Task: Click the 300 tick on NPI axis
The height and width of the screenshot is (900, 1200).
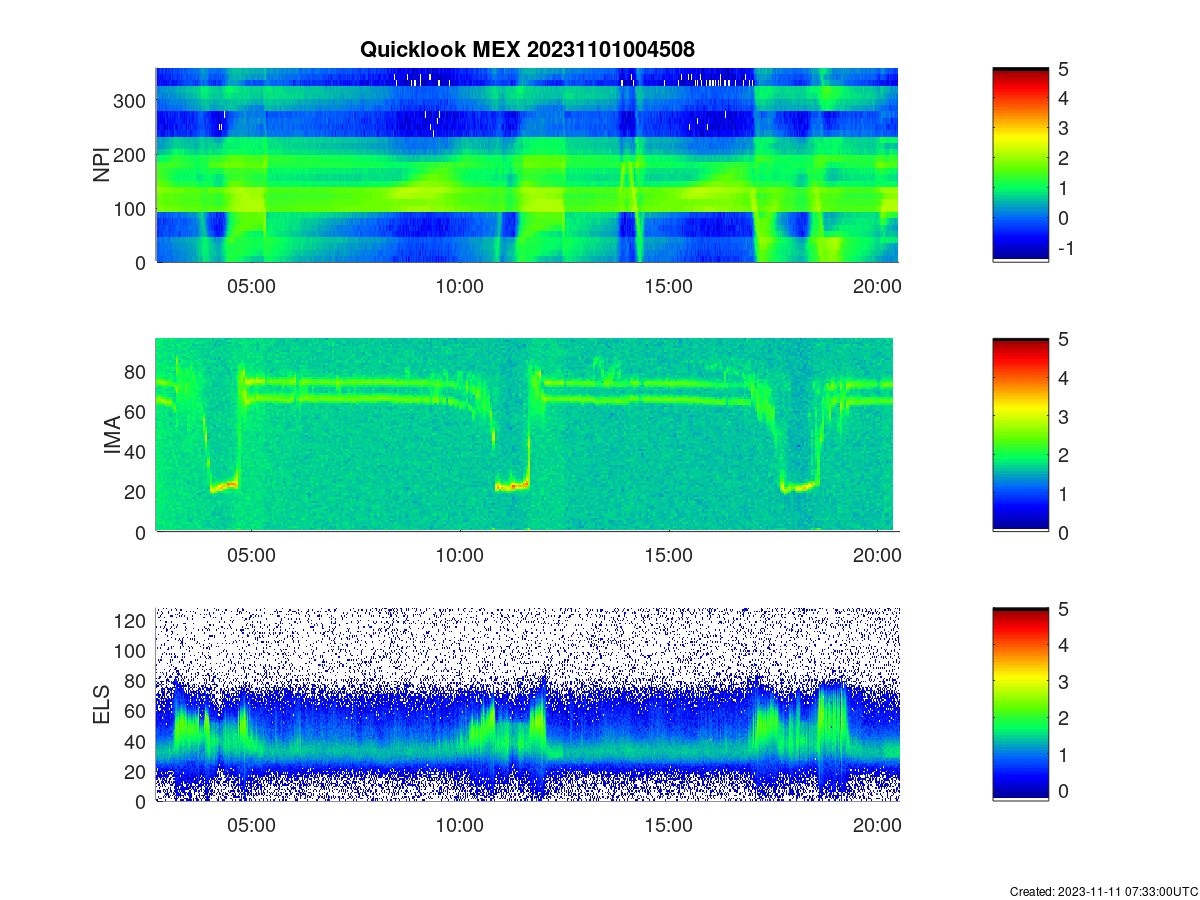Action: click(132, 101)
